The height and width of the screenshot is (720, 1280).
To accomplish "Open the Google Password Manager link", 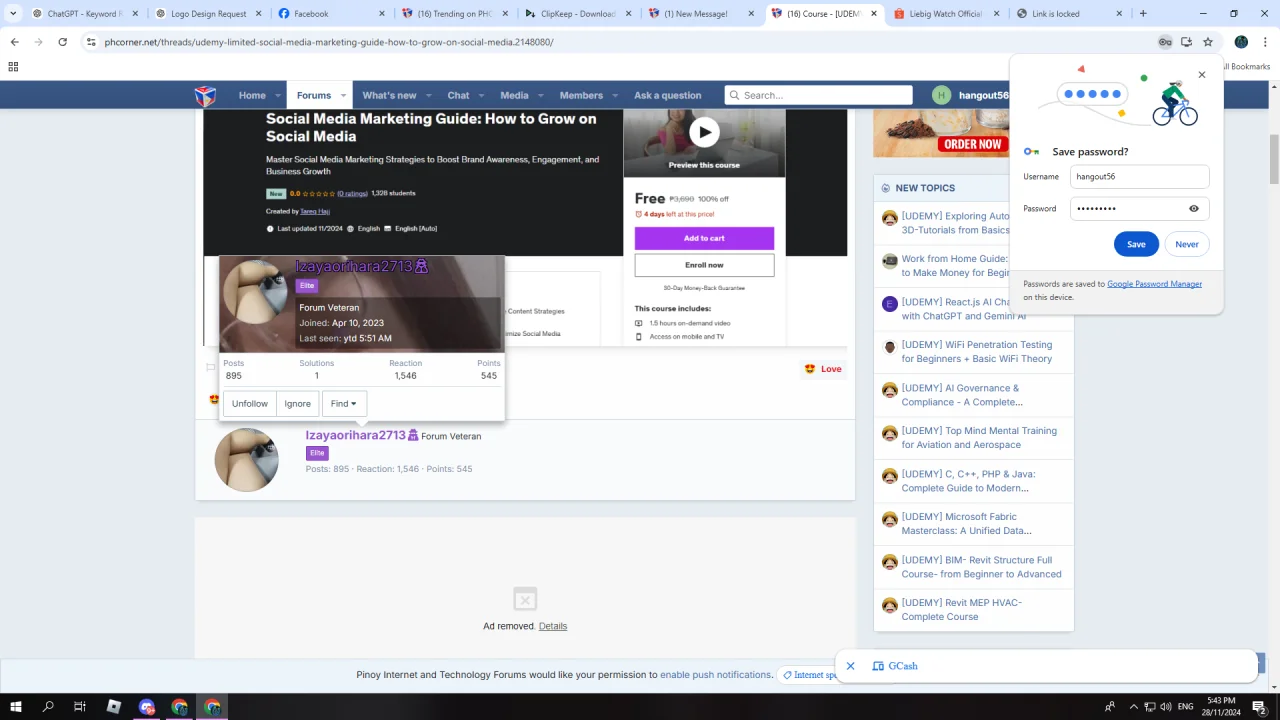I will pos(1154,284).
